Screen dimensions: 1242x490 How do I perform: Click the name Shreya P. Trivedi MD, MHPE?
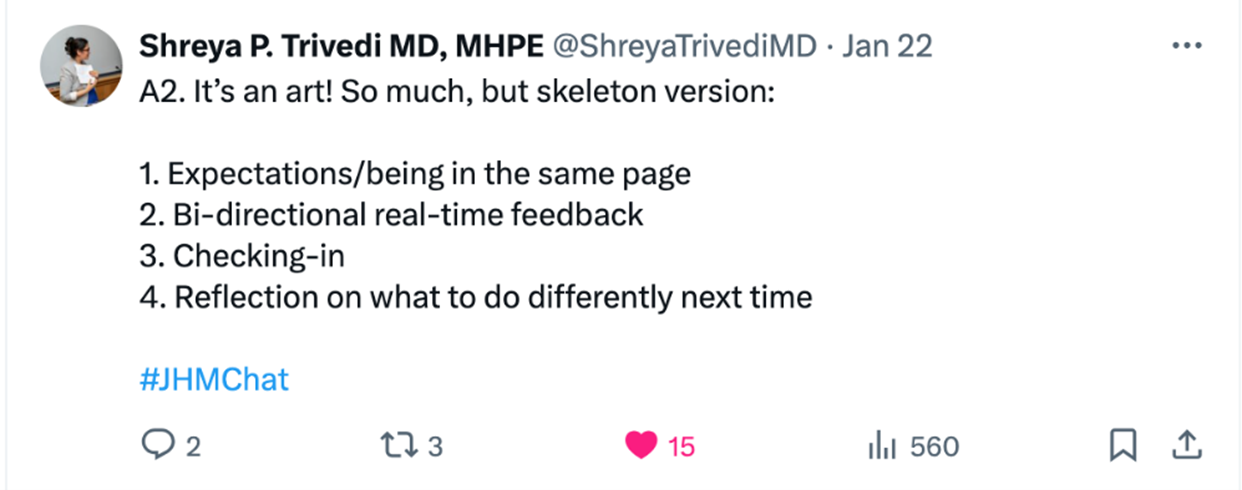click(x=341, y=47)
